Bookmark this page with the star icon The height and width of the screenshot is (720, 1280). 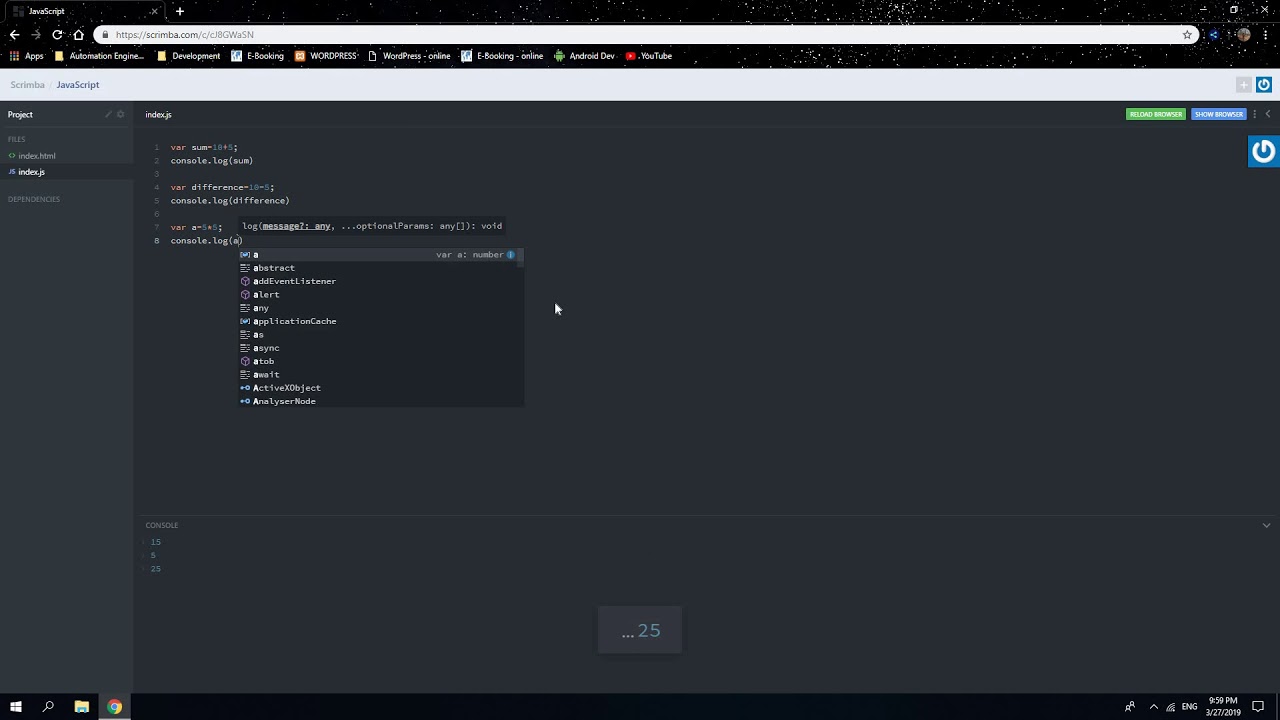click(x=1187, y=34)
